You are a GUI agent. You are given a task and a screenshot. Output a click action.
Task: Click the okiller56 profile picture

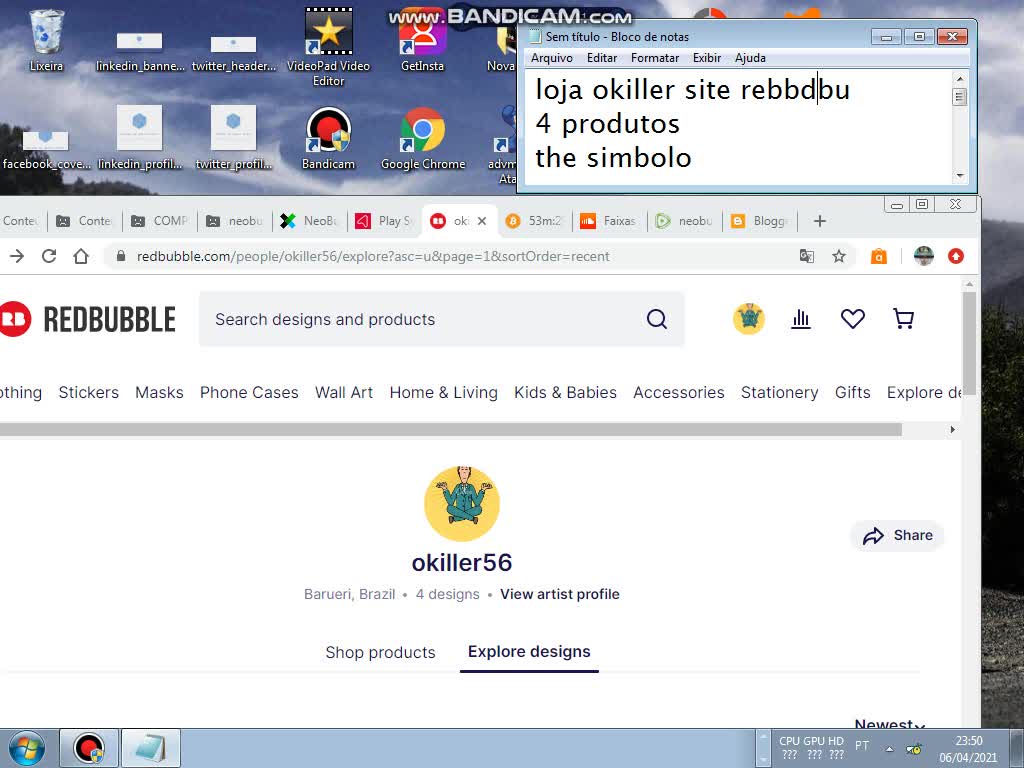tap(462, 504)
